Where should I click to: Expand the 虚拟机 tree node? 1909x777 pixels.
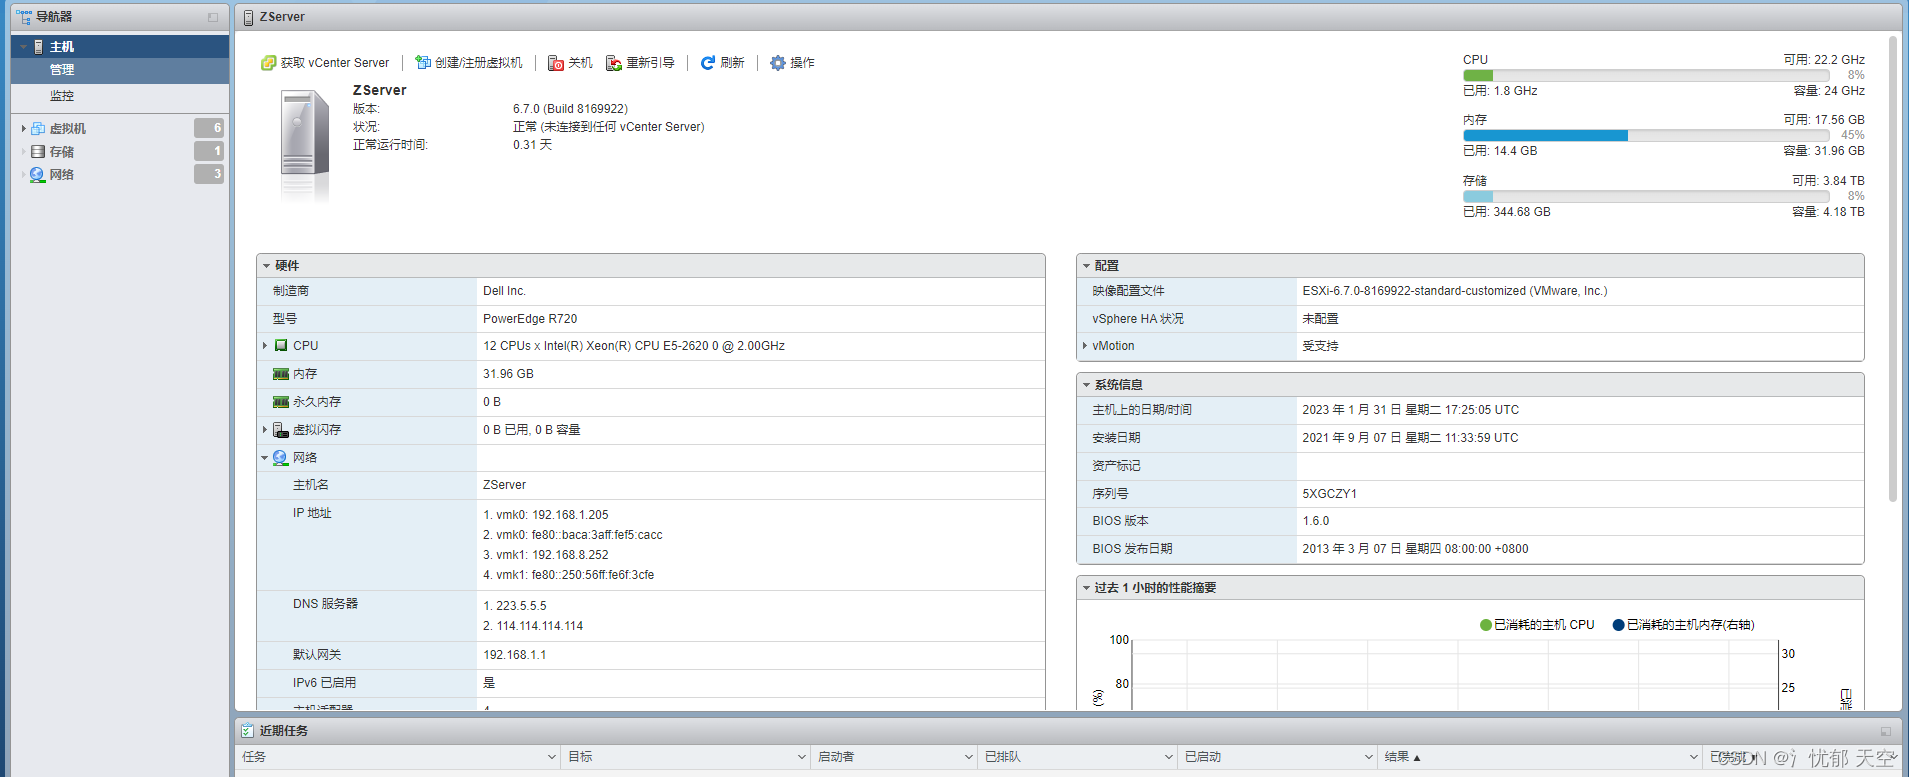pyautogui.click(x=23, y=128)
